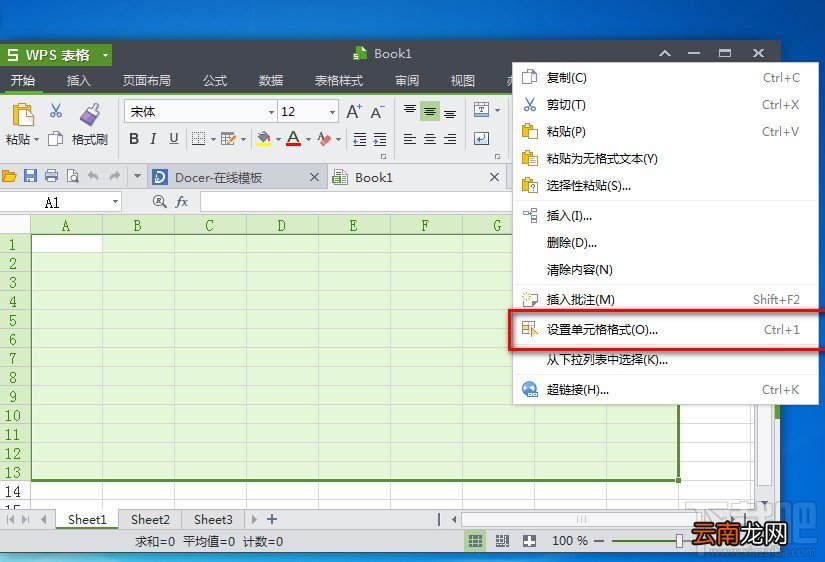This screenshot has height=562, width=825.
Task: Activate the Format Painter (格式刷) brush
Action: 90,115
